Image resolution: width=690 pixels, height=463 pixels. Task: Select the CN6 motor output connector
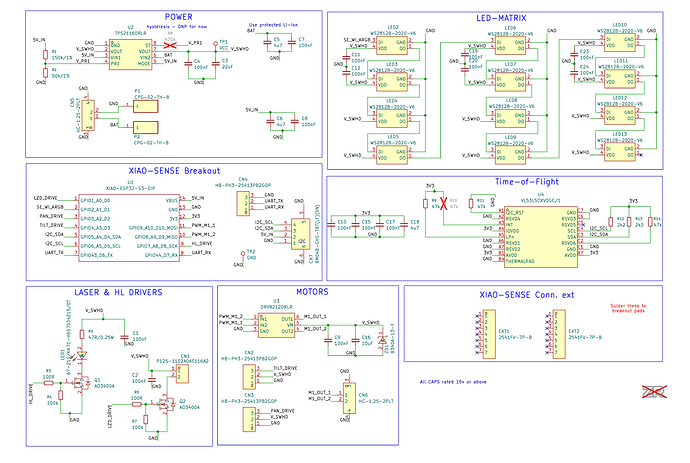pyautogui.click(x=349, y=397)
